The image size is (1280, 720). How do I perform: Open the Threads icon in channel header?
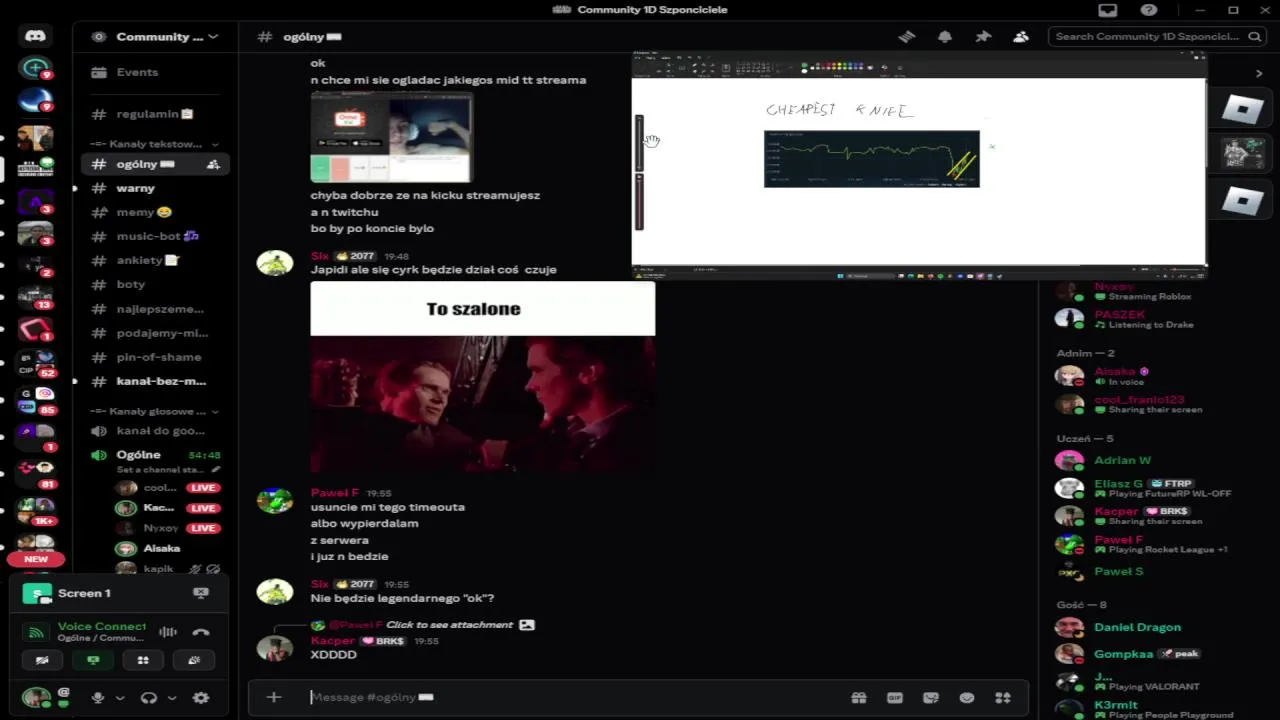[907, 36]
